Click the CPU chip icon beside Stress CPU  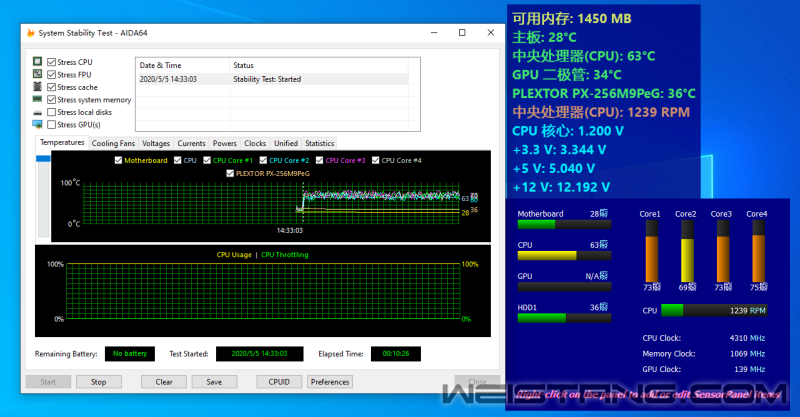click(38, 62)
